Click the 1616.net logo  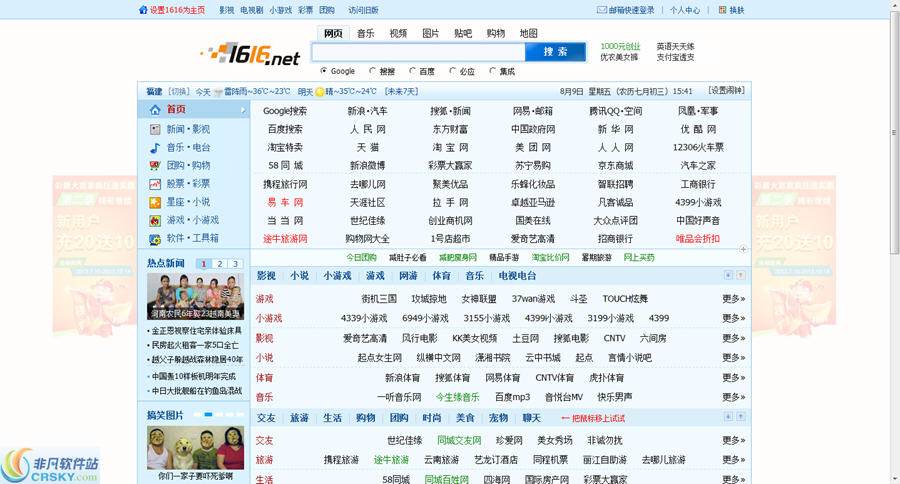[x=251, y=54]
